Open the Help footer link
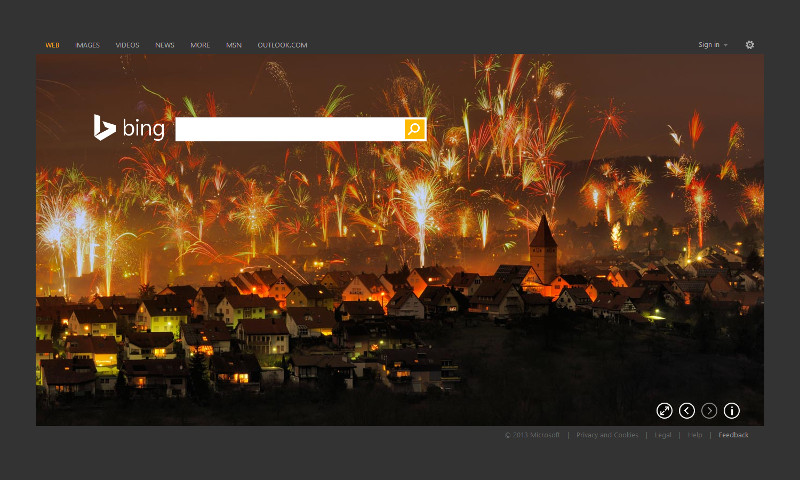800x480 pixels. click(x=695, y=435)
